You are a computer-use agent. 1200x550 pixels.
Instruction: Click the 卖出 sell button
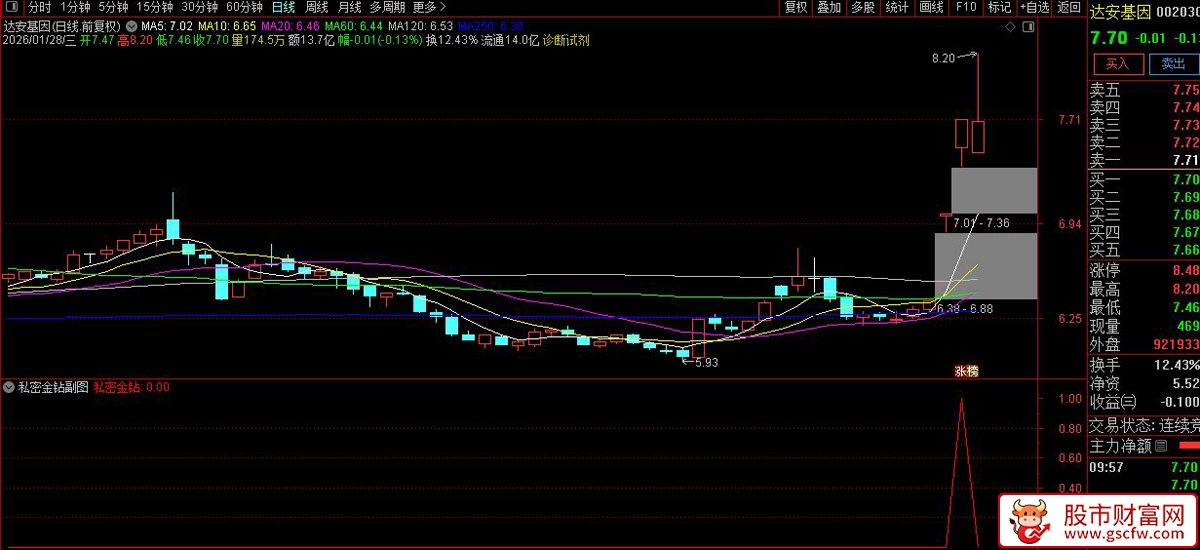point(1173,64)
